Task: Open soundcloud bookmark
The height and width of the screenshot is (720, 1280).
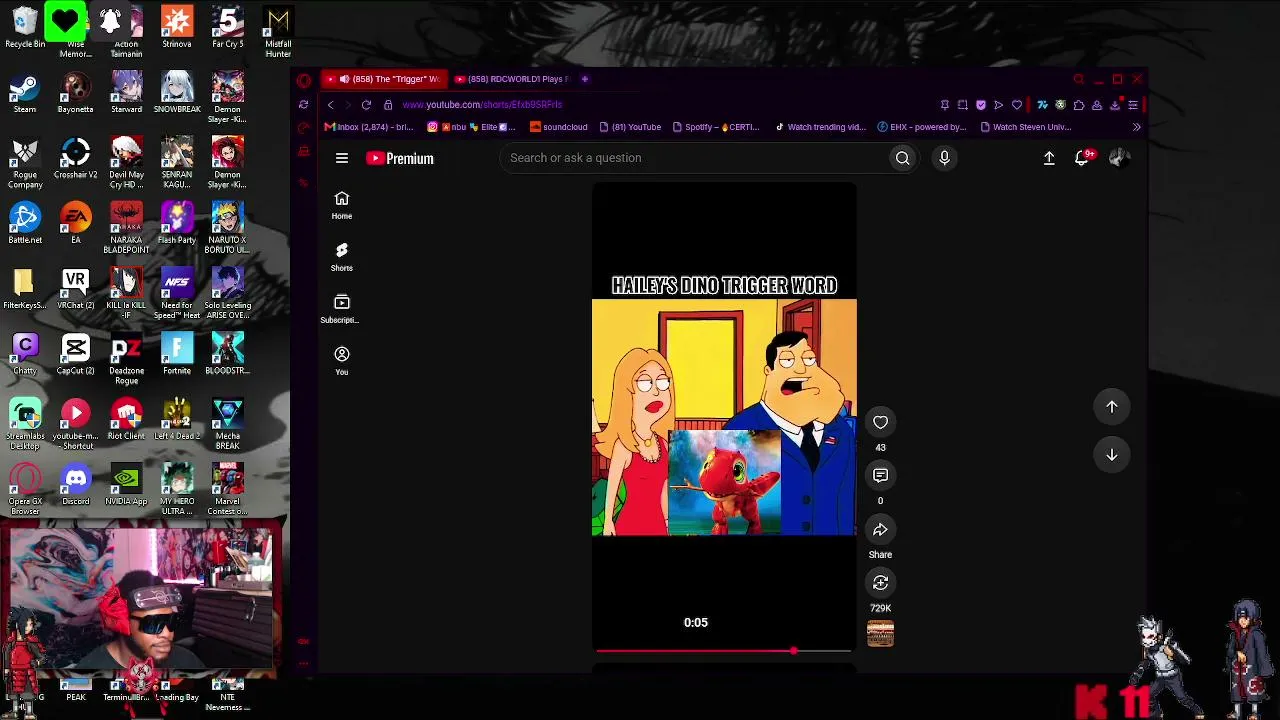Action: (558, 127)
